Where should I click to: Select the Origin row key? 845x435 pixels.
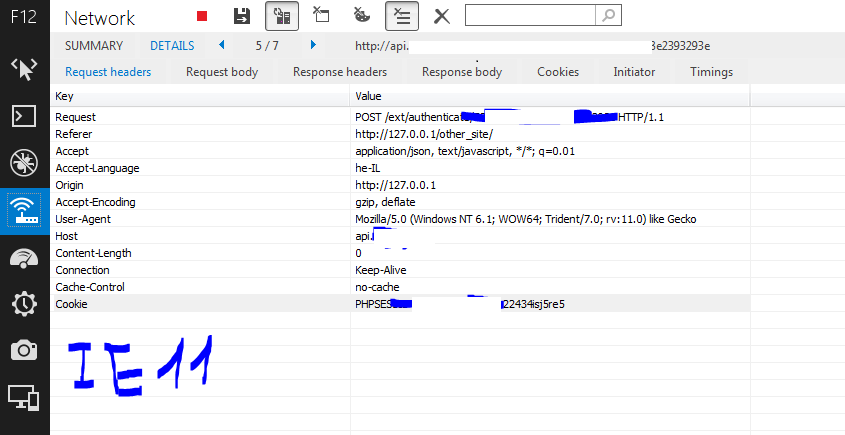[x=70, y=185]
